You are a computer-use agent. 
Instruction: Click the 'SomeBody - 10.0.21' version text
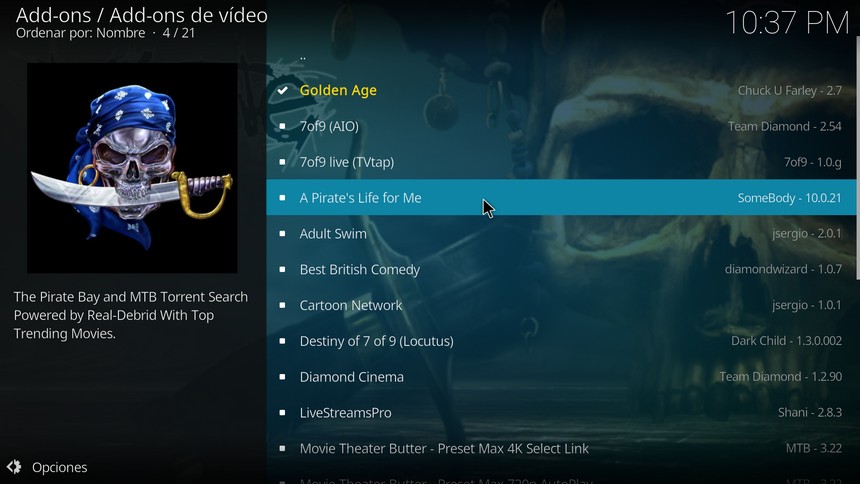pos(789,198)
